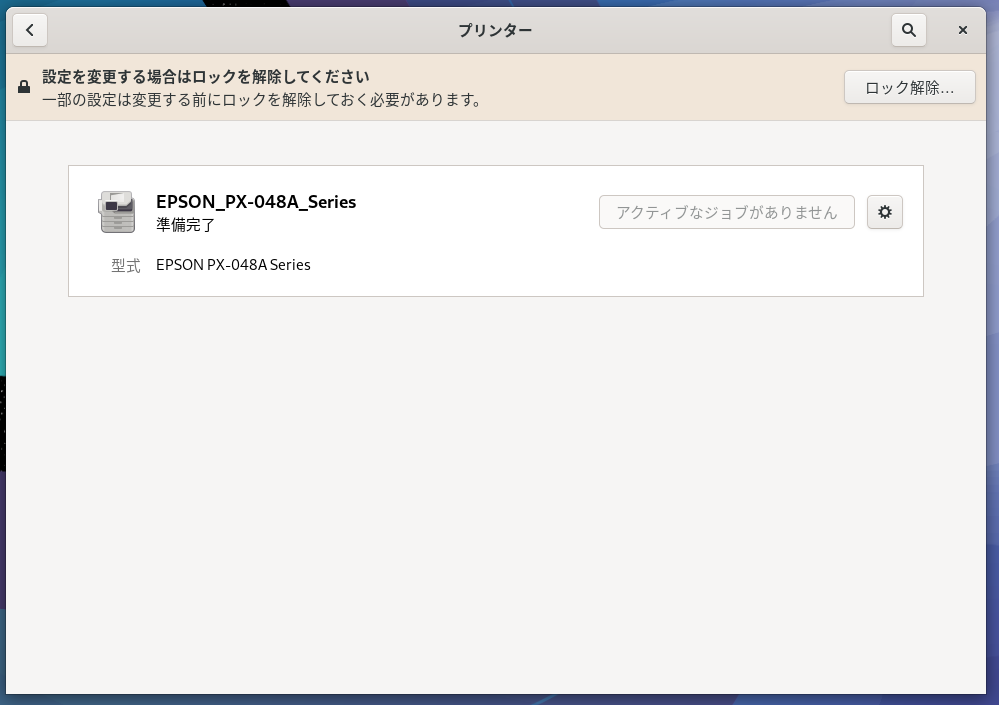
Task: Click the 一部の設定は変更する前に notice text
Action: [262, 100]
